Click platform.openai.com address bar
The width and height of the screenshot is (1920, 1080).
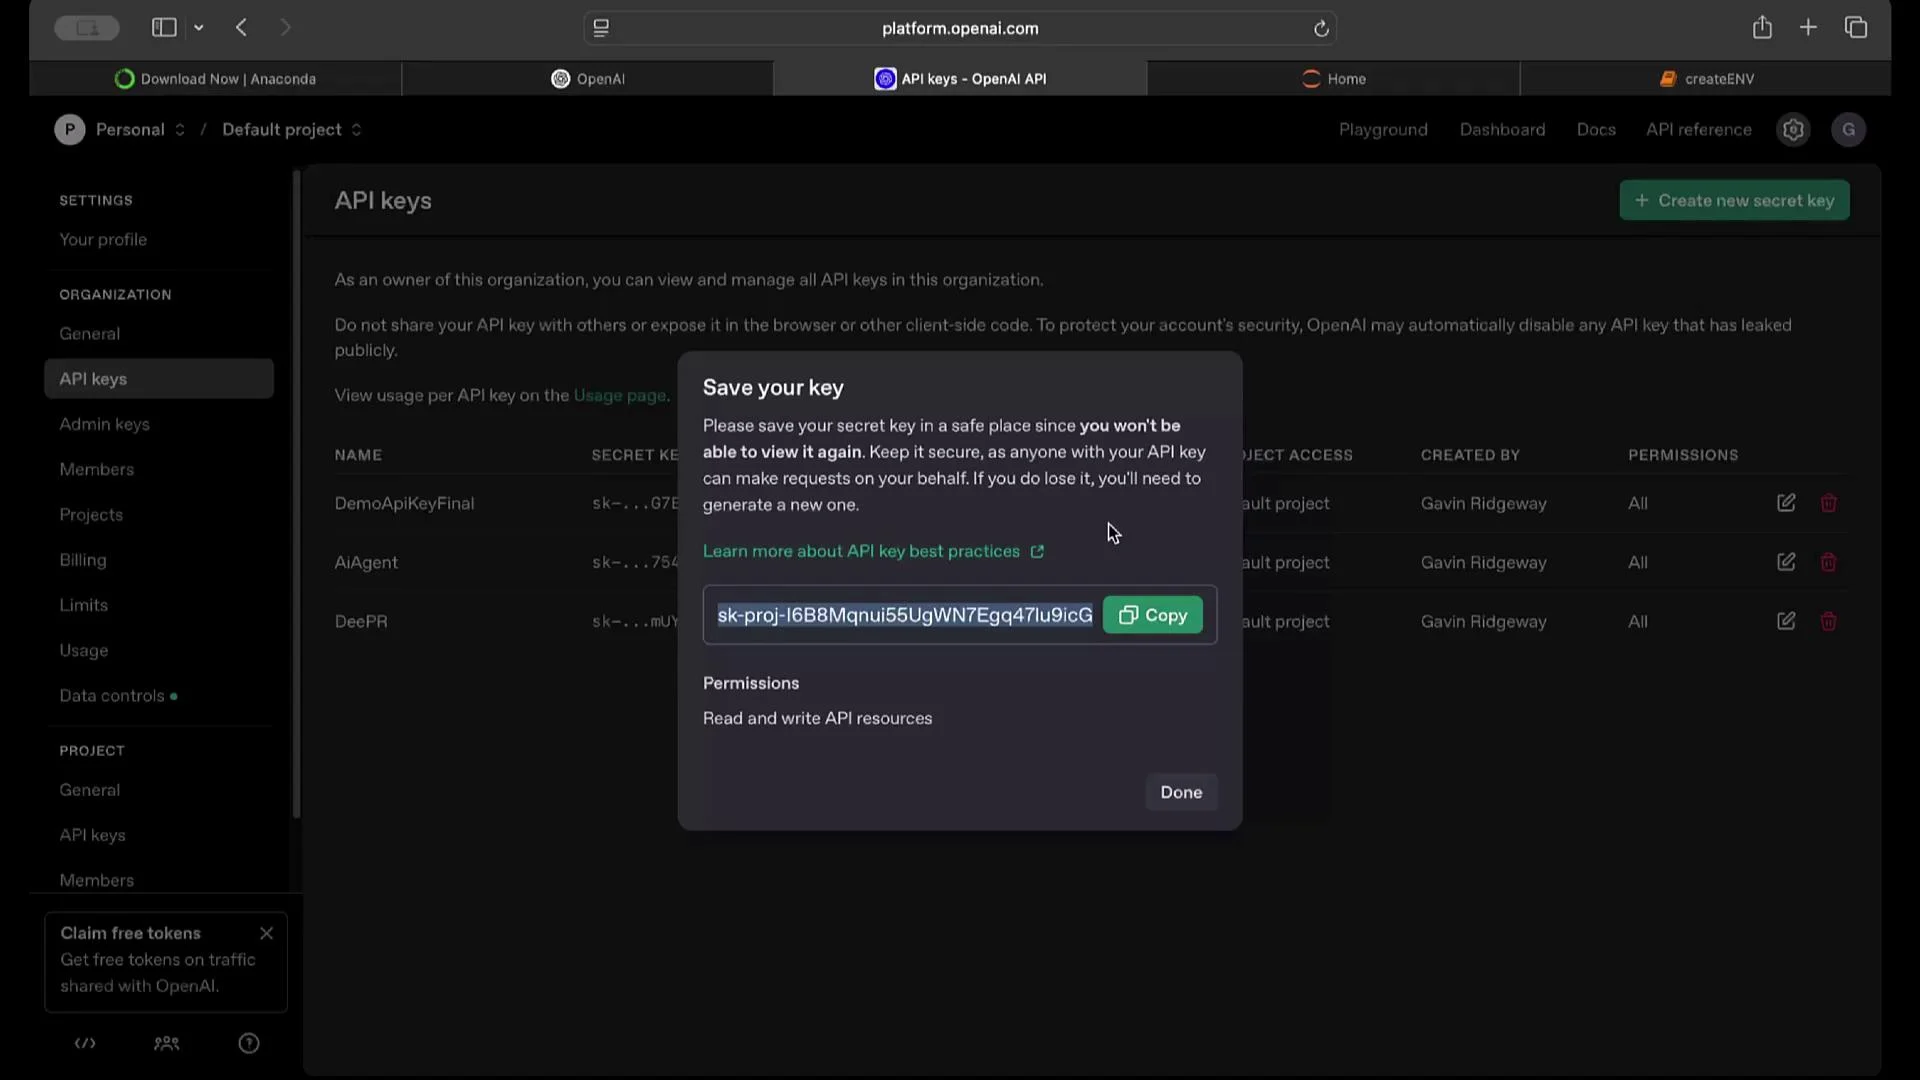960,29
